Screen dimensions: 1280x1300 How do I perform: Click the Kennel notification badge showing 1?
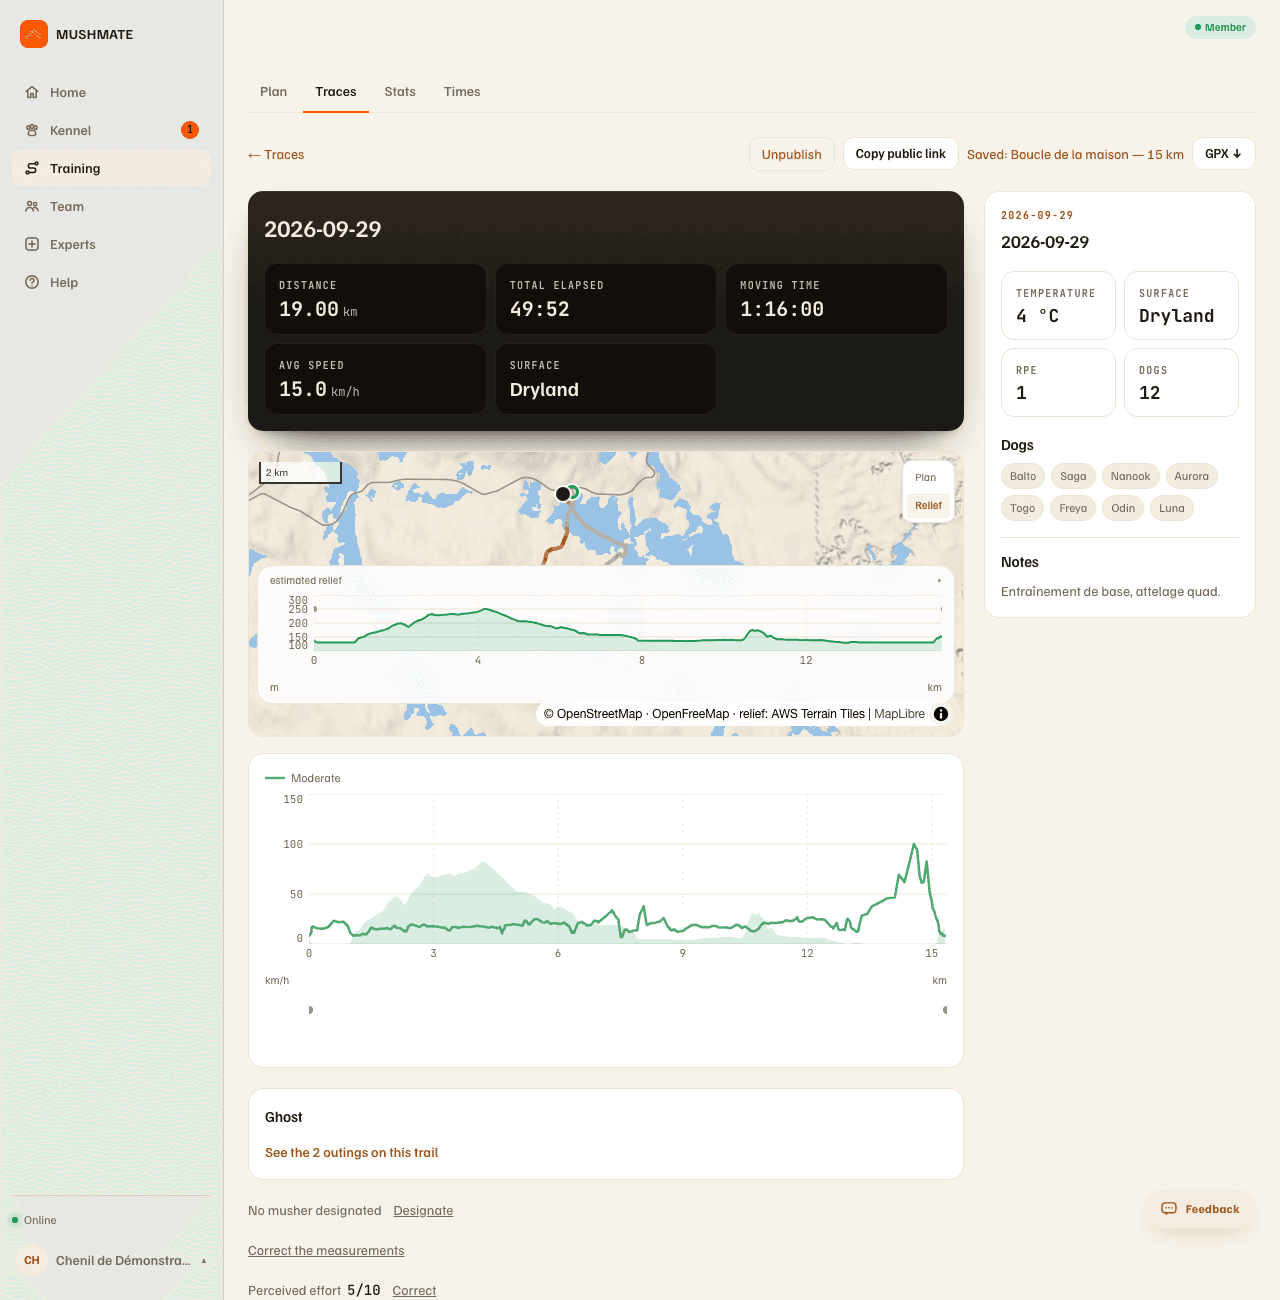coord(190,130)
